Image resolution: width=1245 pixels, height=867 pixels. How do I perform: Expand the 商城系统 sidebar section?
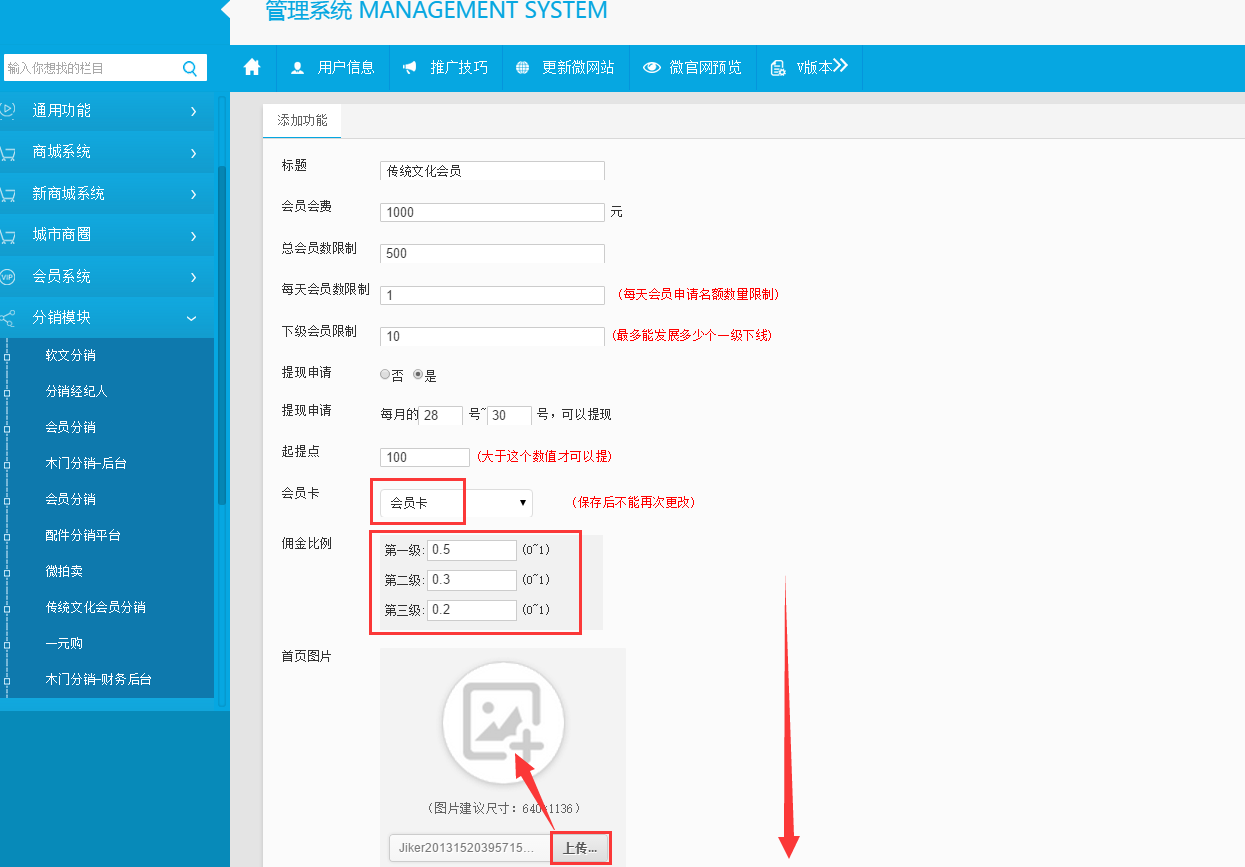point(107,152)
